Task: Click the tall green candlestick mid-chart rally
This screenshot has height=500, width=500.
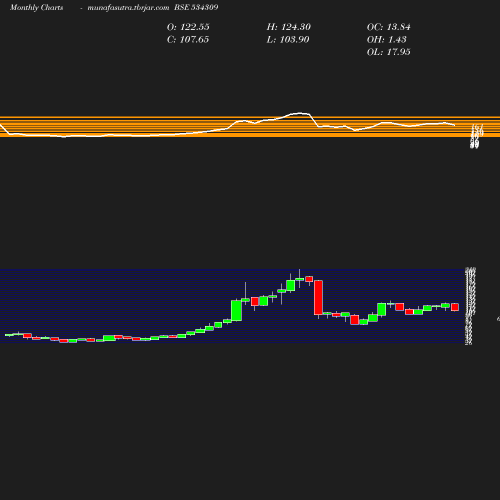Action: [x=236, y=310]
